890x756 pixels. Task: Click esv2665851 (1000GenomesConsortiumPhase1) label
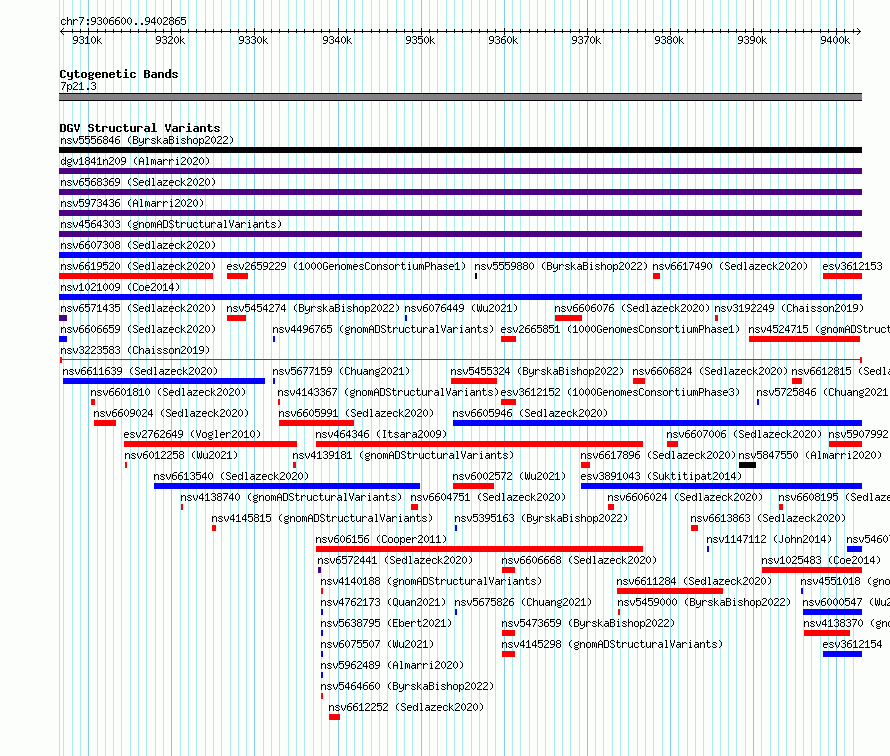(620, 329)
